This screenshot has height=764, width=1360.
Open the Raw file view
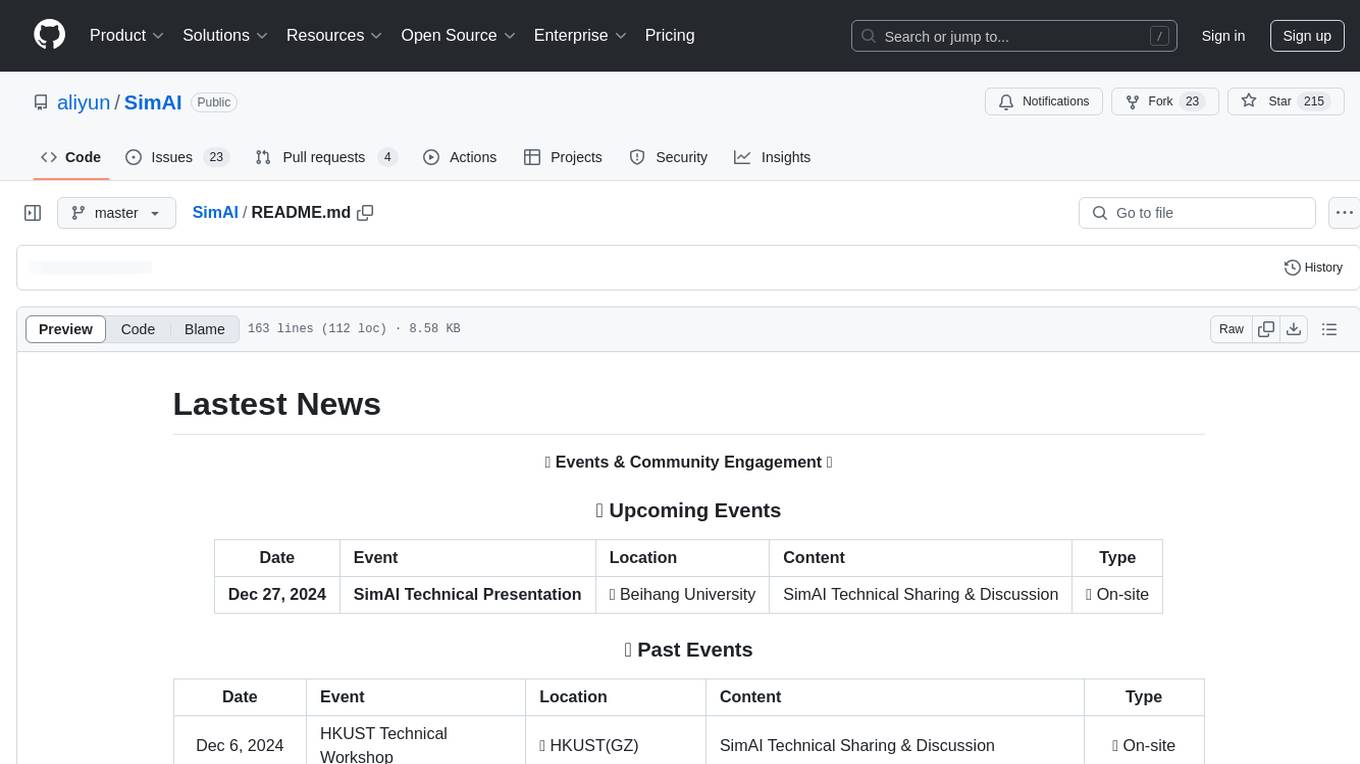[1231, 329]
